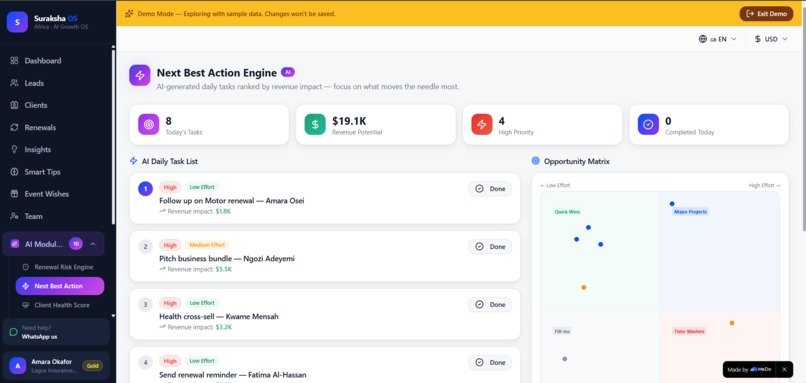The image size is (806, 383).
Task: Open the Team page
Action: point(33,216)
